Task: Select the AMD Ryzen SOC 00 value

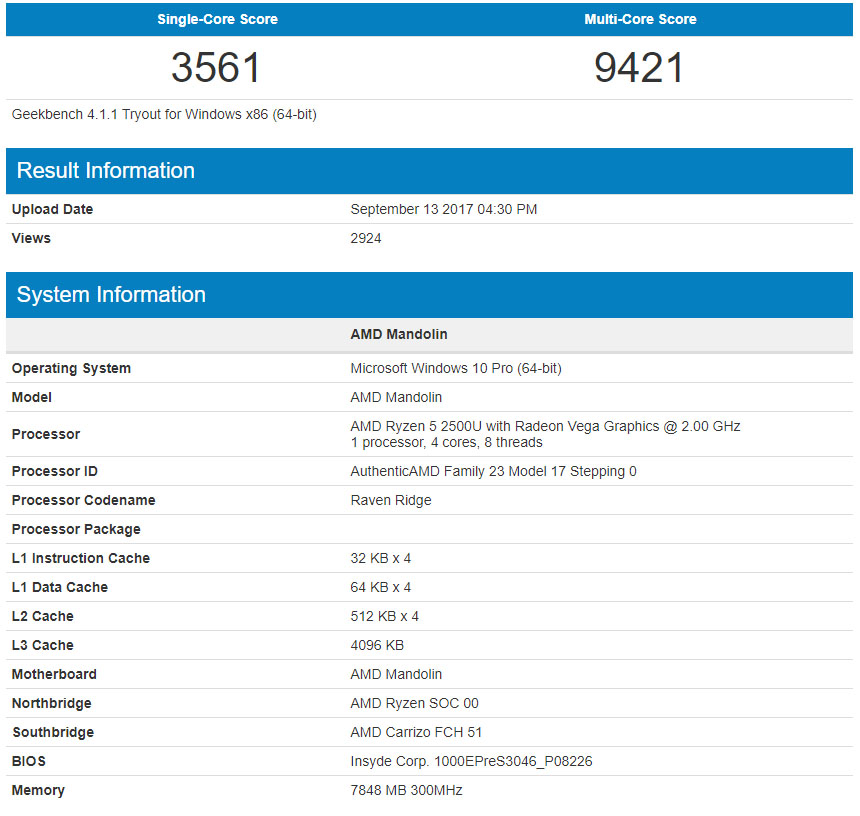Action: tap(415, 704)
